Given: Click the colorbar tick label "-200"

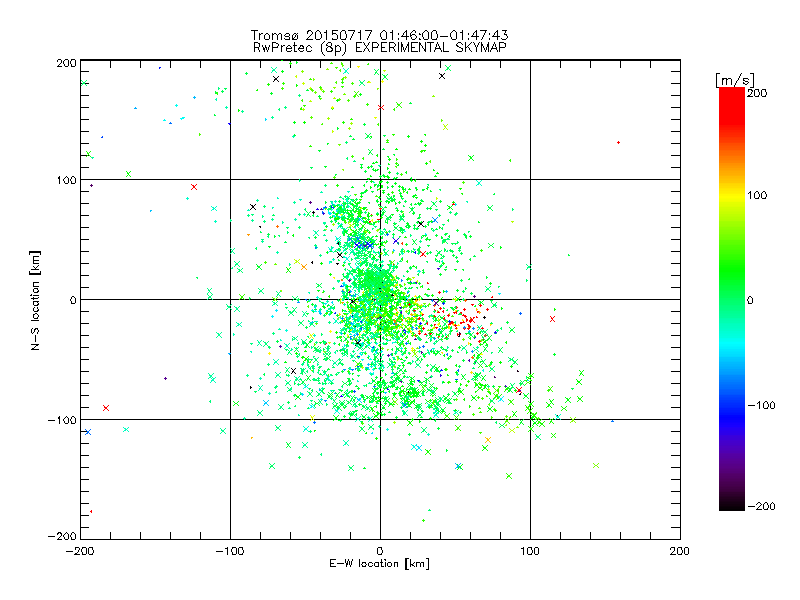Looking at the screenshot, I should pos(761,506).
